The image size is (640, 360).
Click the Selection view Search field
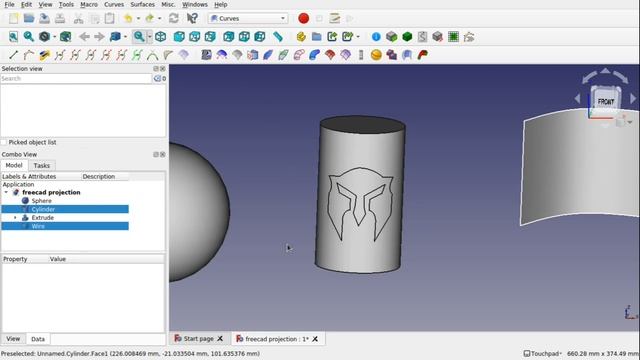76,78
